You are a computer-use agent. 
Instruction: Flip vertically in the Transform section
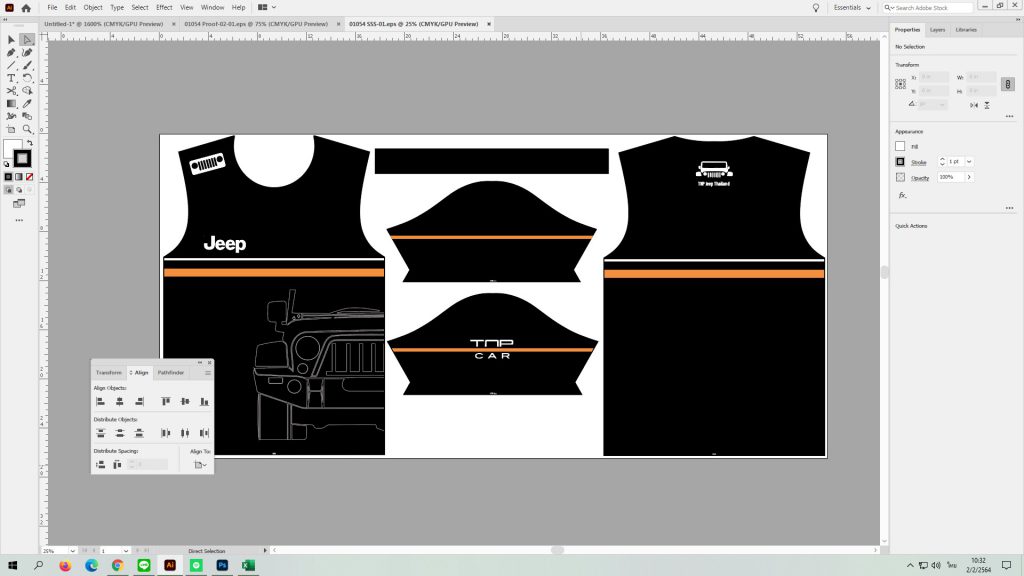987,105
